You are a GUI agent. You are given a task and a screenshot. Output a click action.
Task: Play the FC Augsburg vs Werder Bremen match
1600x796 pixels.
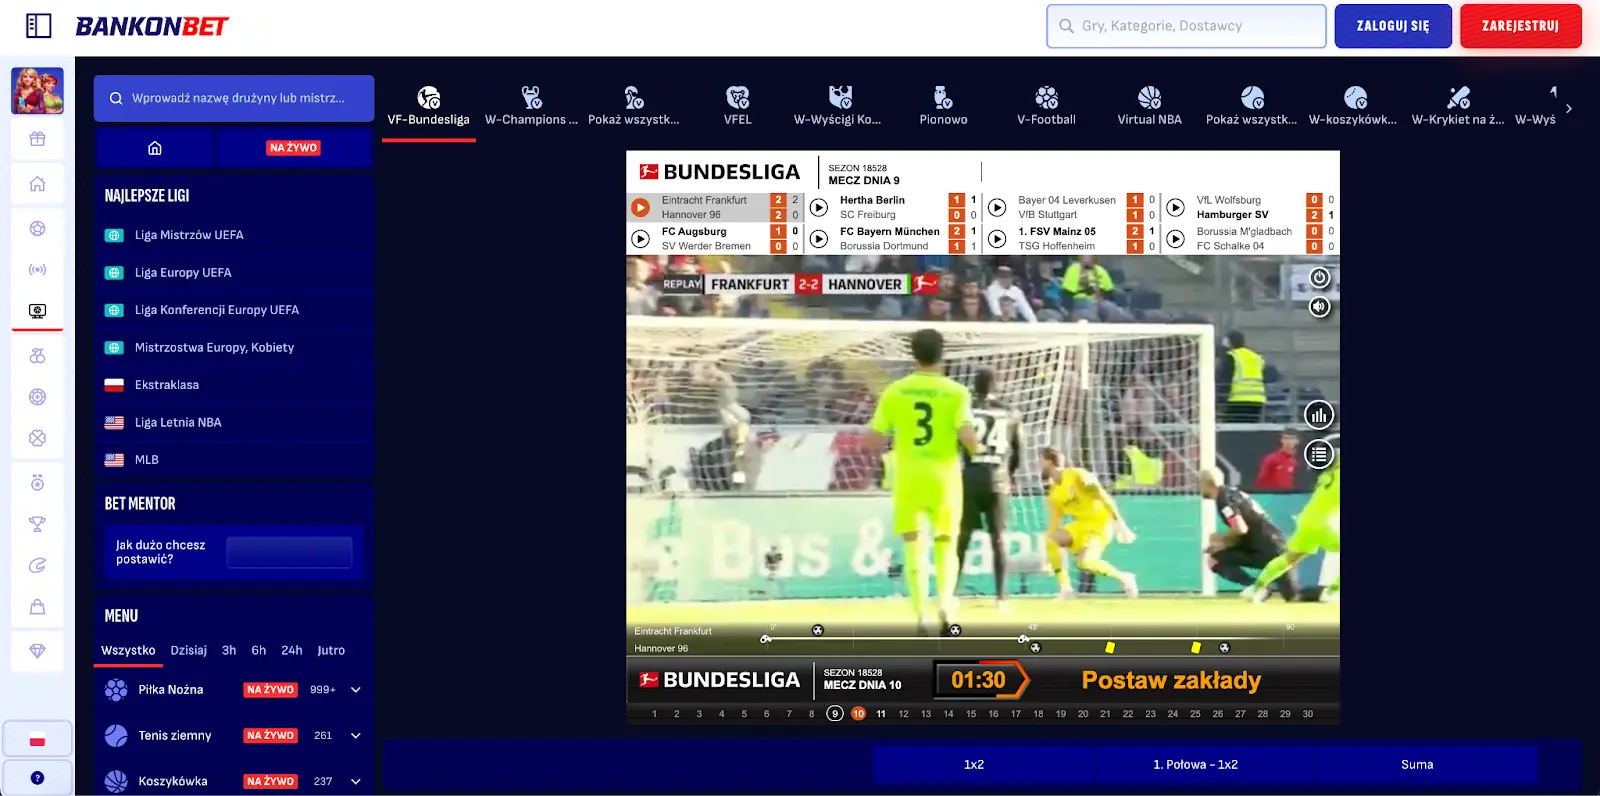pos(640,239)
